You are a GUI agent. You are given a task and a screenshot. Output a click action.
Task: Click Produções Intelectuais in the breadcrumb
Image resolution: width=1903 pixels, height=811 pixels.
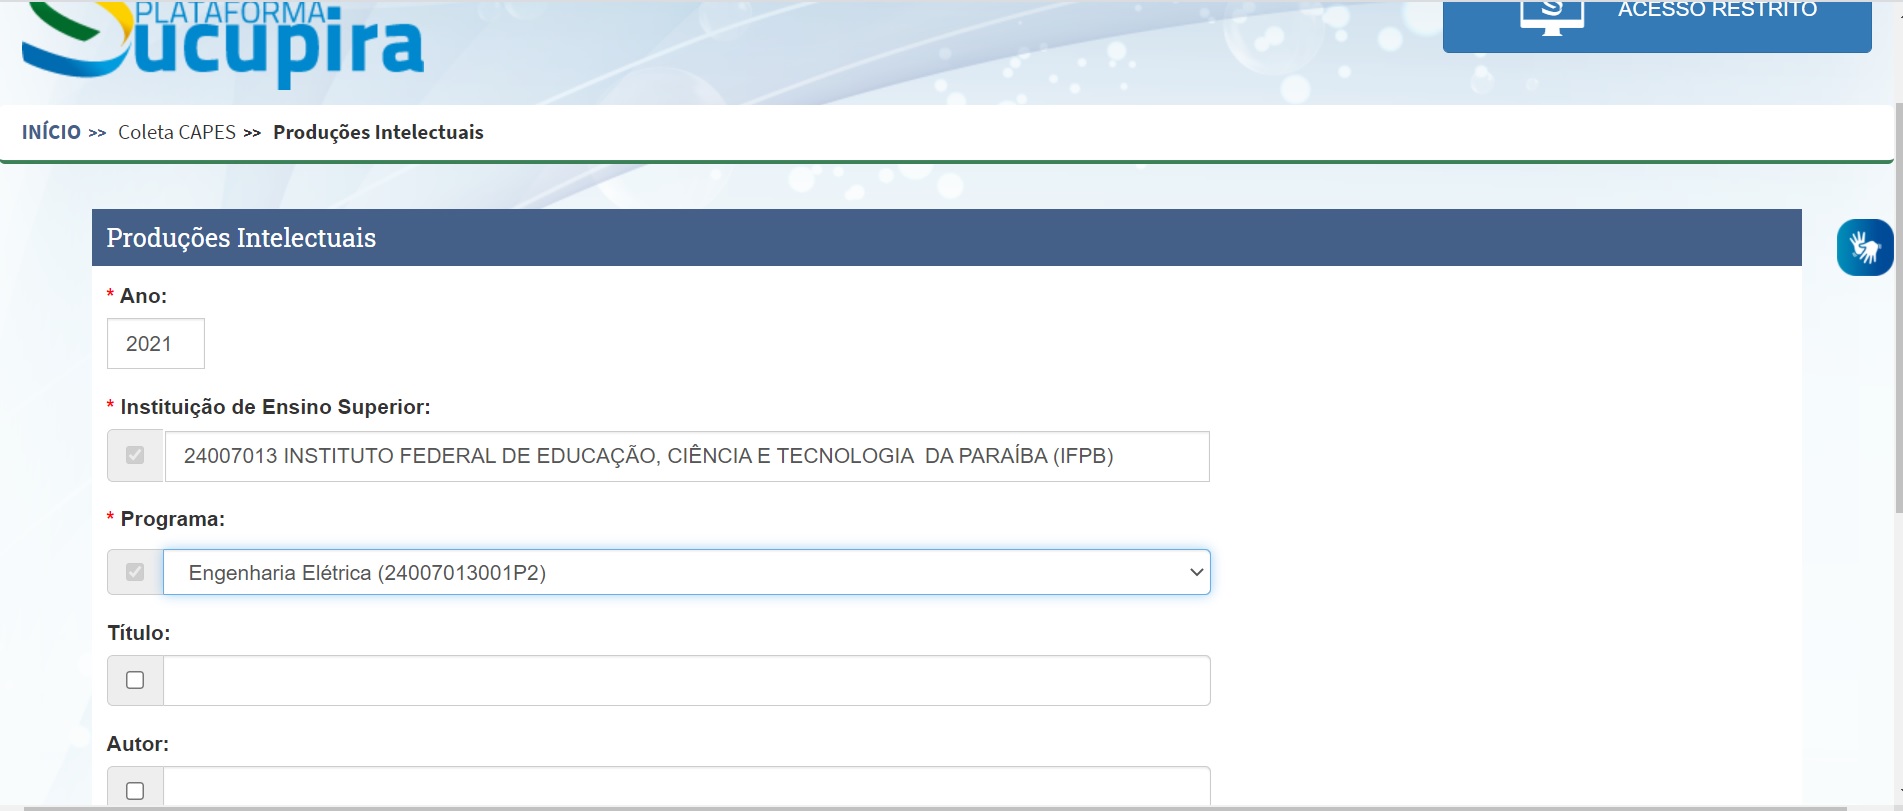(378, 132)
